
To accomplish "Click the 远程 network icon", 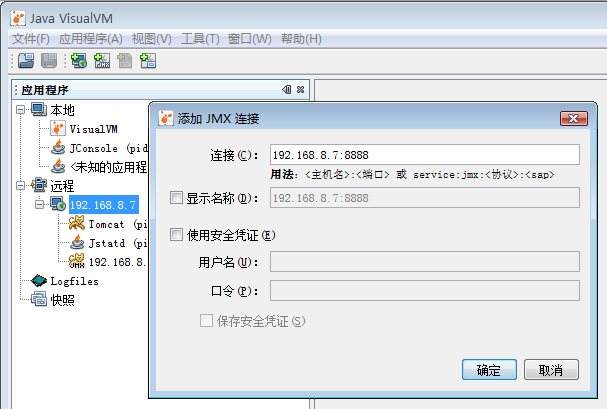I will (39, 185).
